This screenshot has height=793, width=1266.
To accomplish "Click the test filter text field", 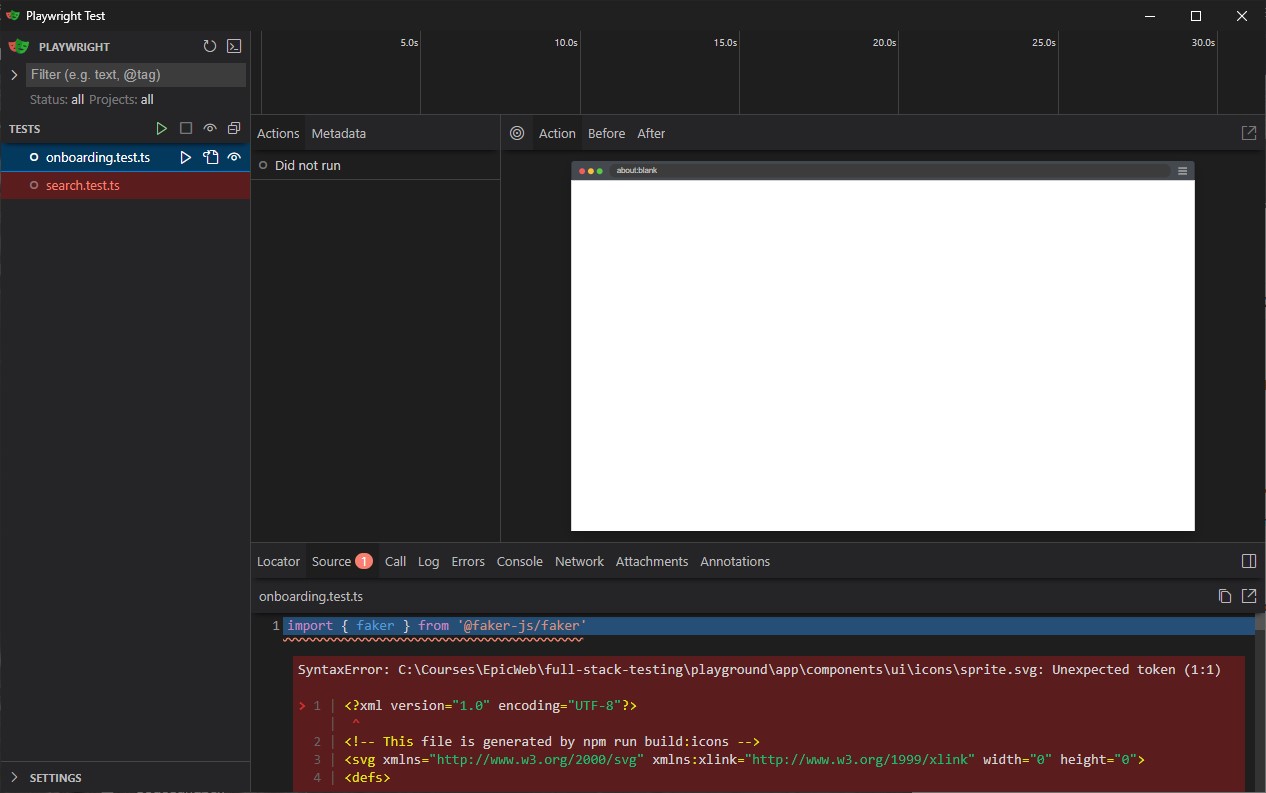I will [x=135, y=75].
